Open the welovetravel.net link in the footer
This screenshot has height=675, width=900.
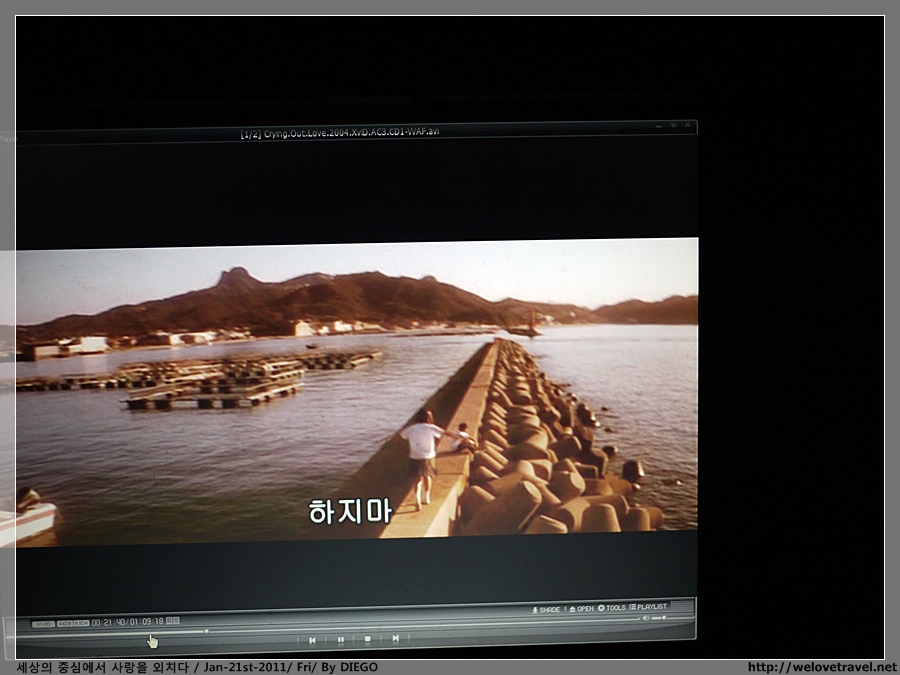[821, 667]
